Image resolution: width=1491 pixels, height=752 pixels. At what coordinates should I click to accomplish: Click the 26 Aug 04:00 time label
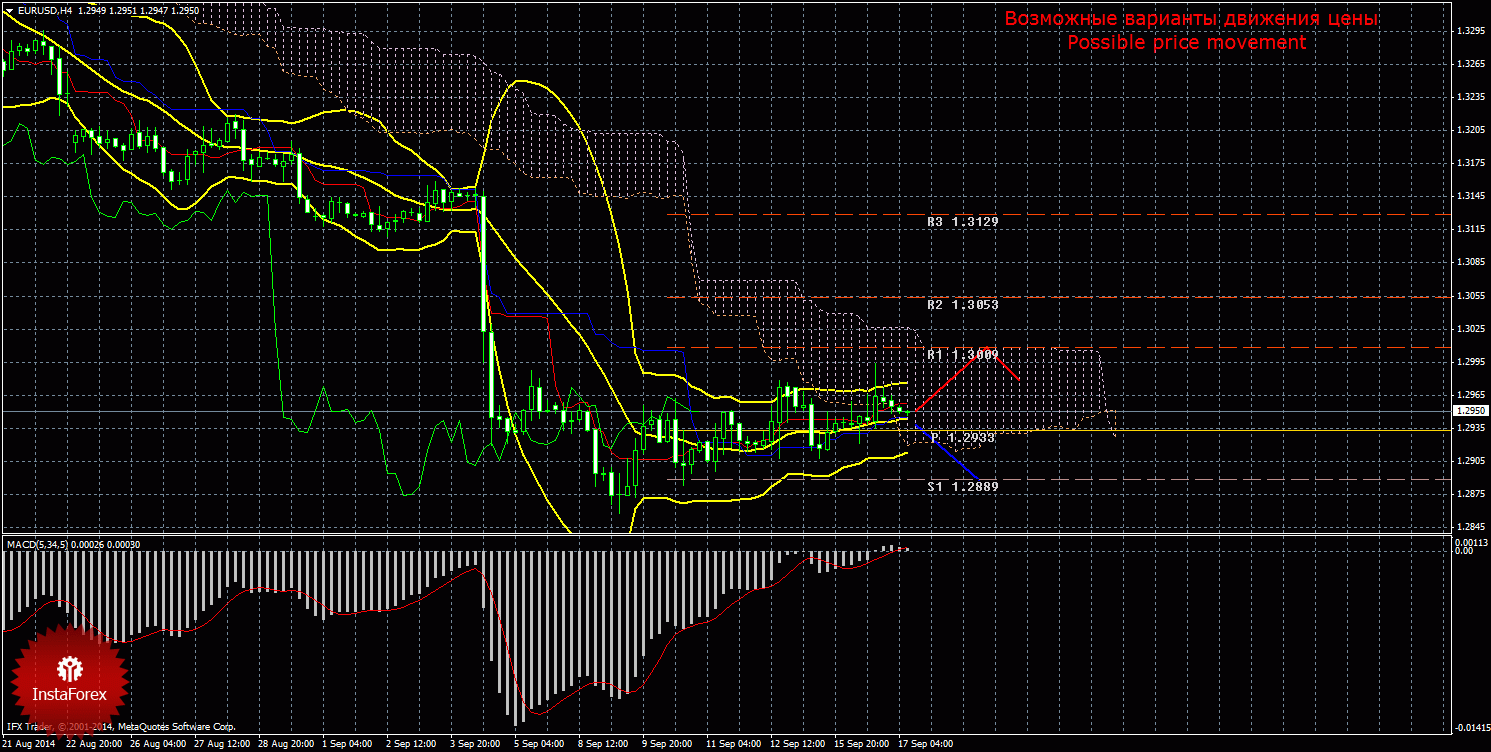[x=160, y=745]
